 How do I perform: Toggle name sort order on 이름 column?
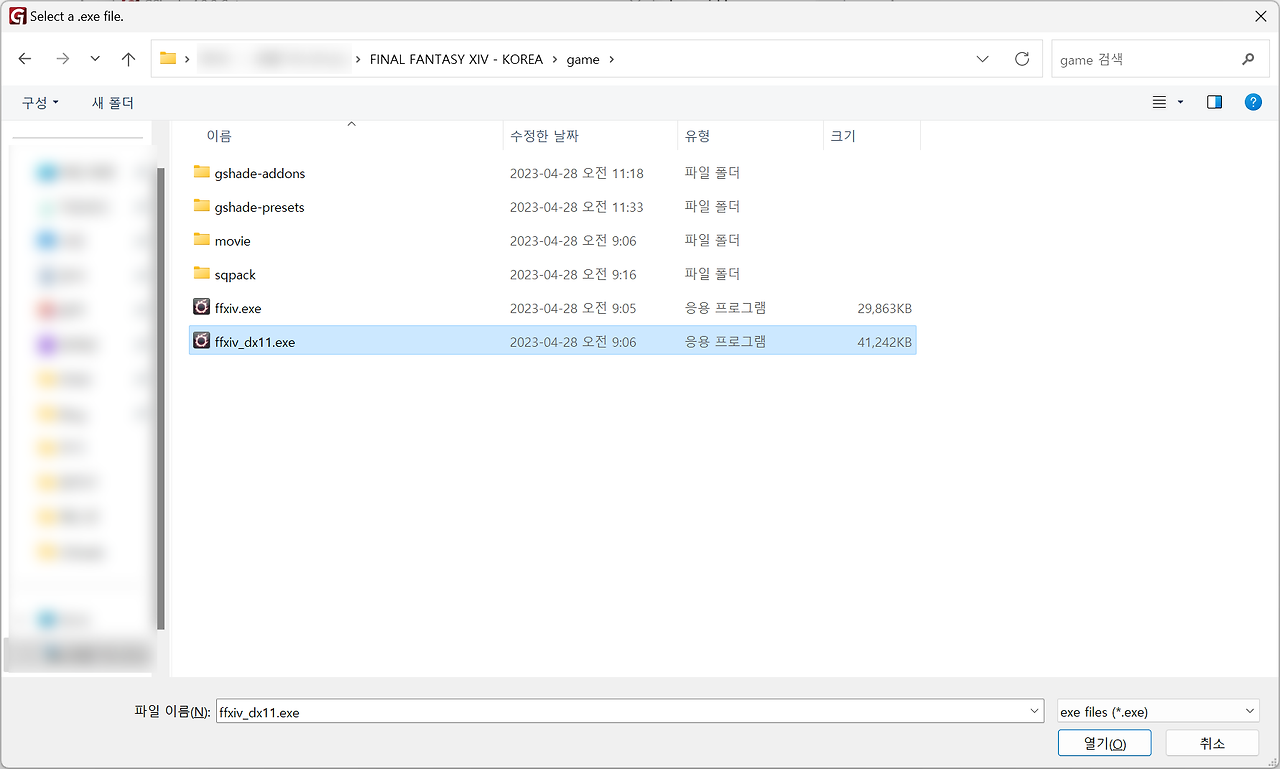(x=219, y=135)
